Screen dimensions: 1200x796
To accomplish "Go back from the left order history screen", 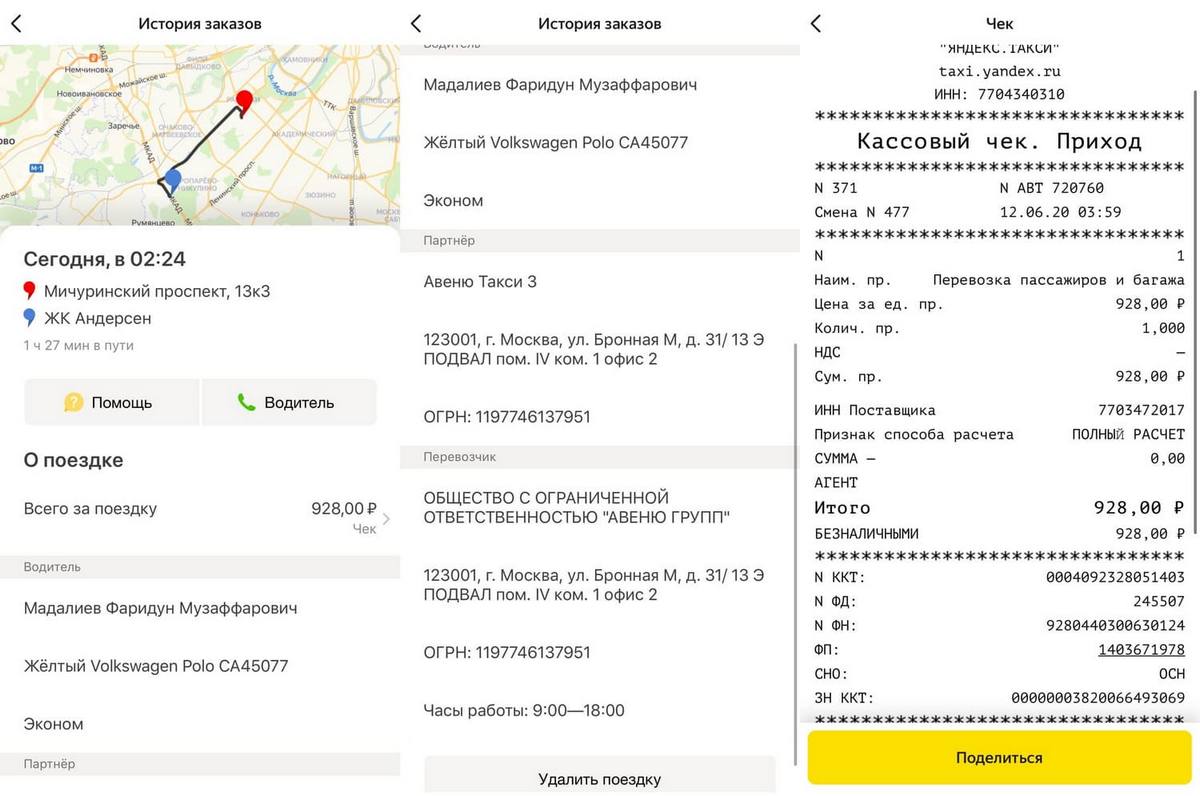I will point(16,24).
